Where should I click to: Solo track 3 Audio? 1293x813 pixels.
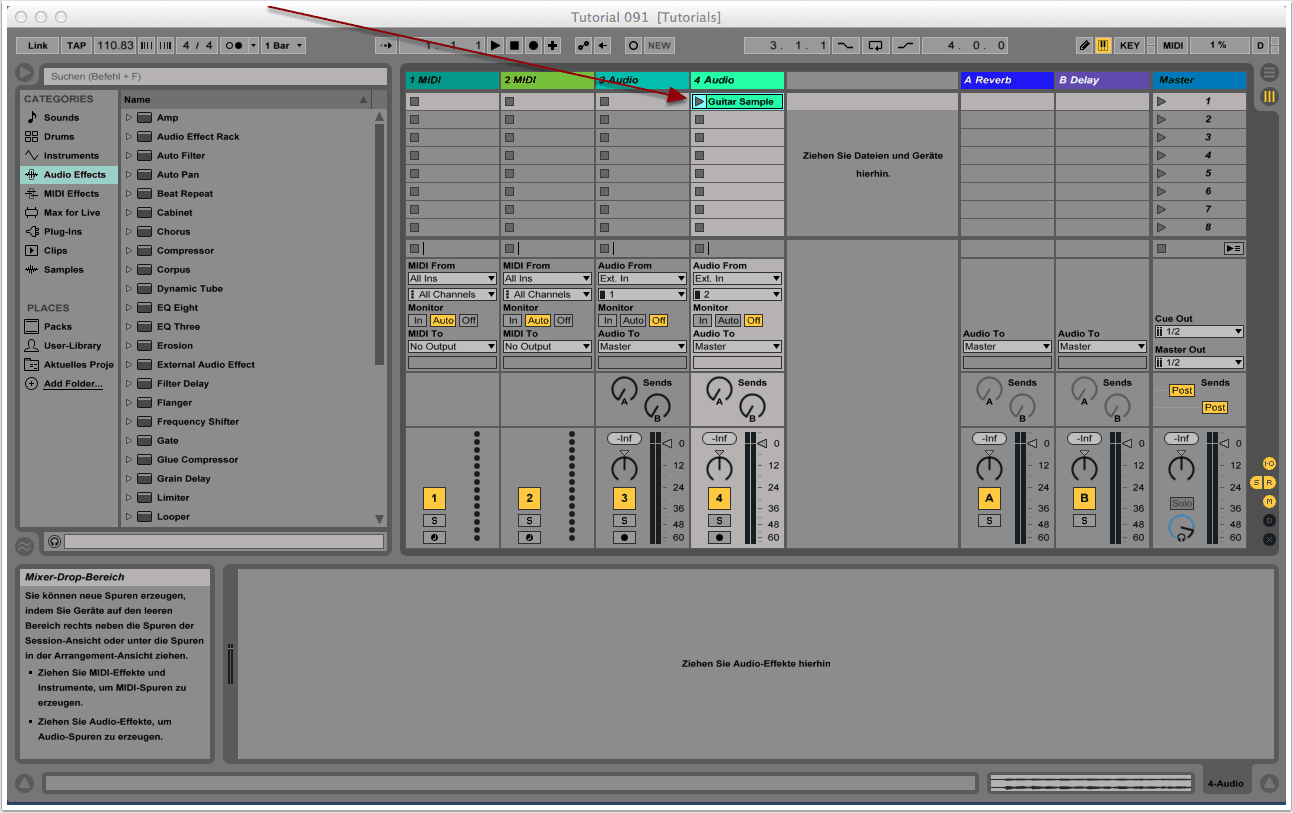(624, 520)
